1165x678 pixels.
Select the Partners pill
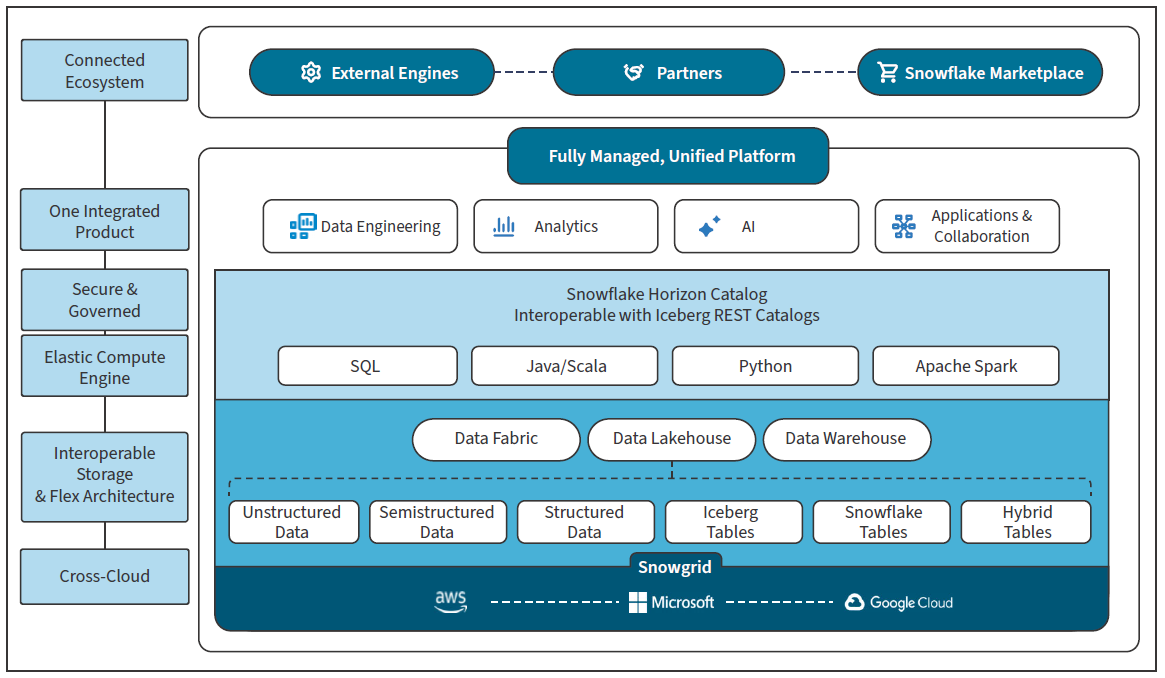(x=669, y=72)
